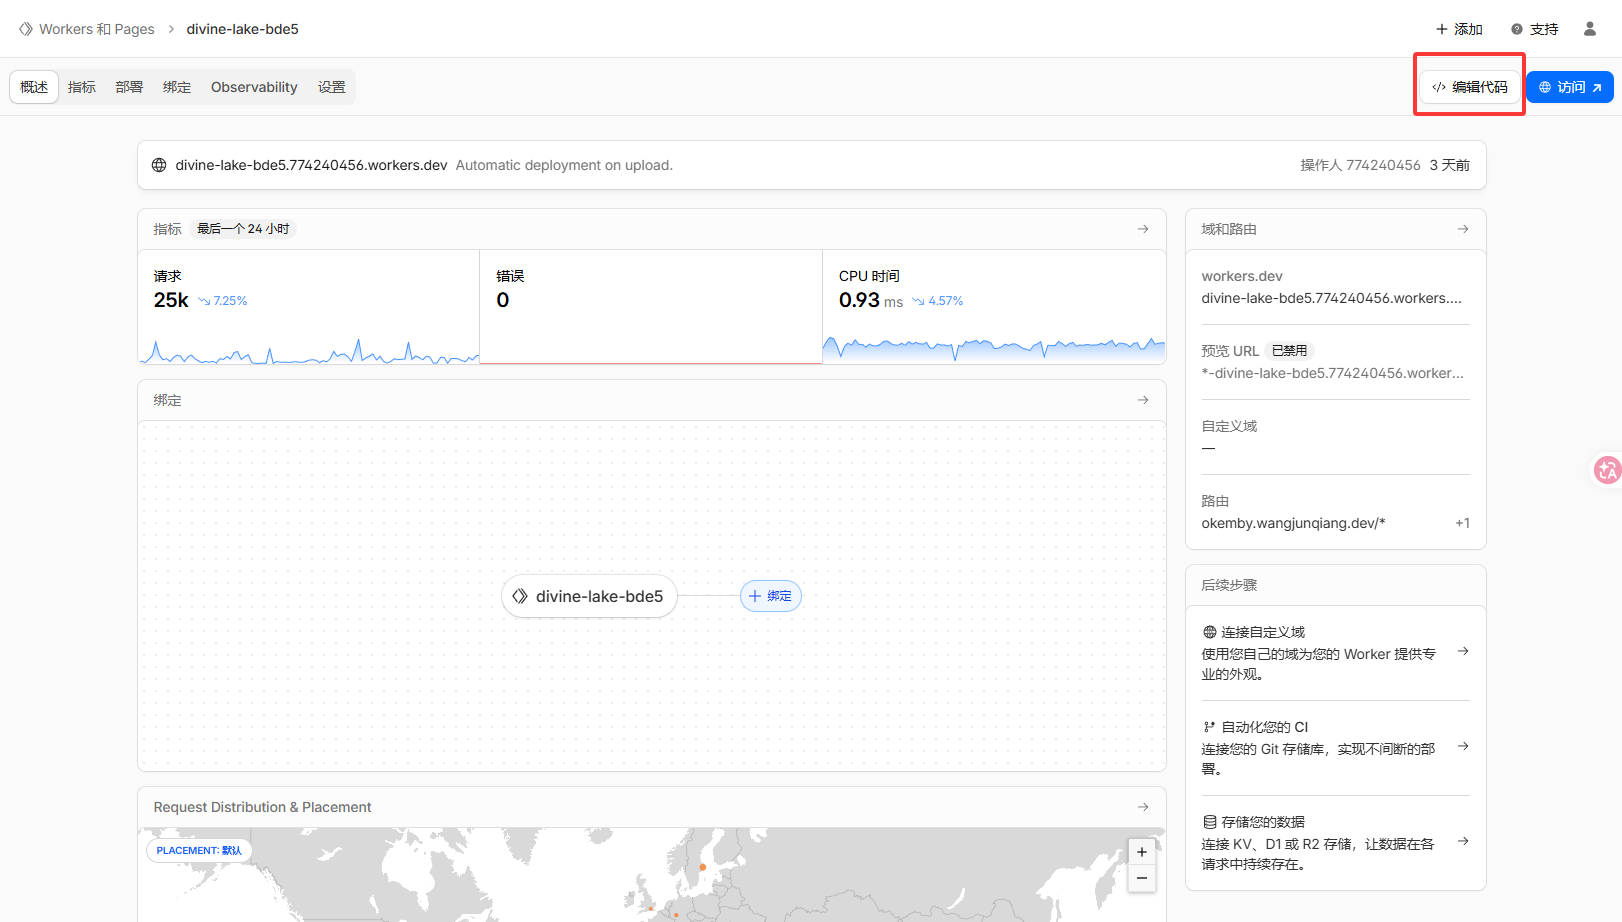Go to Workers 和 Pages breadcrumb
The image size is (1622, 922).
96,29
